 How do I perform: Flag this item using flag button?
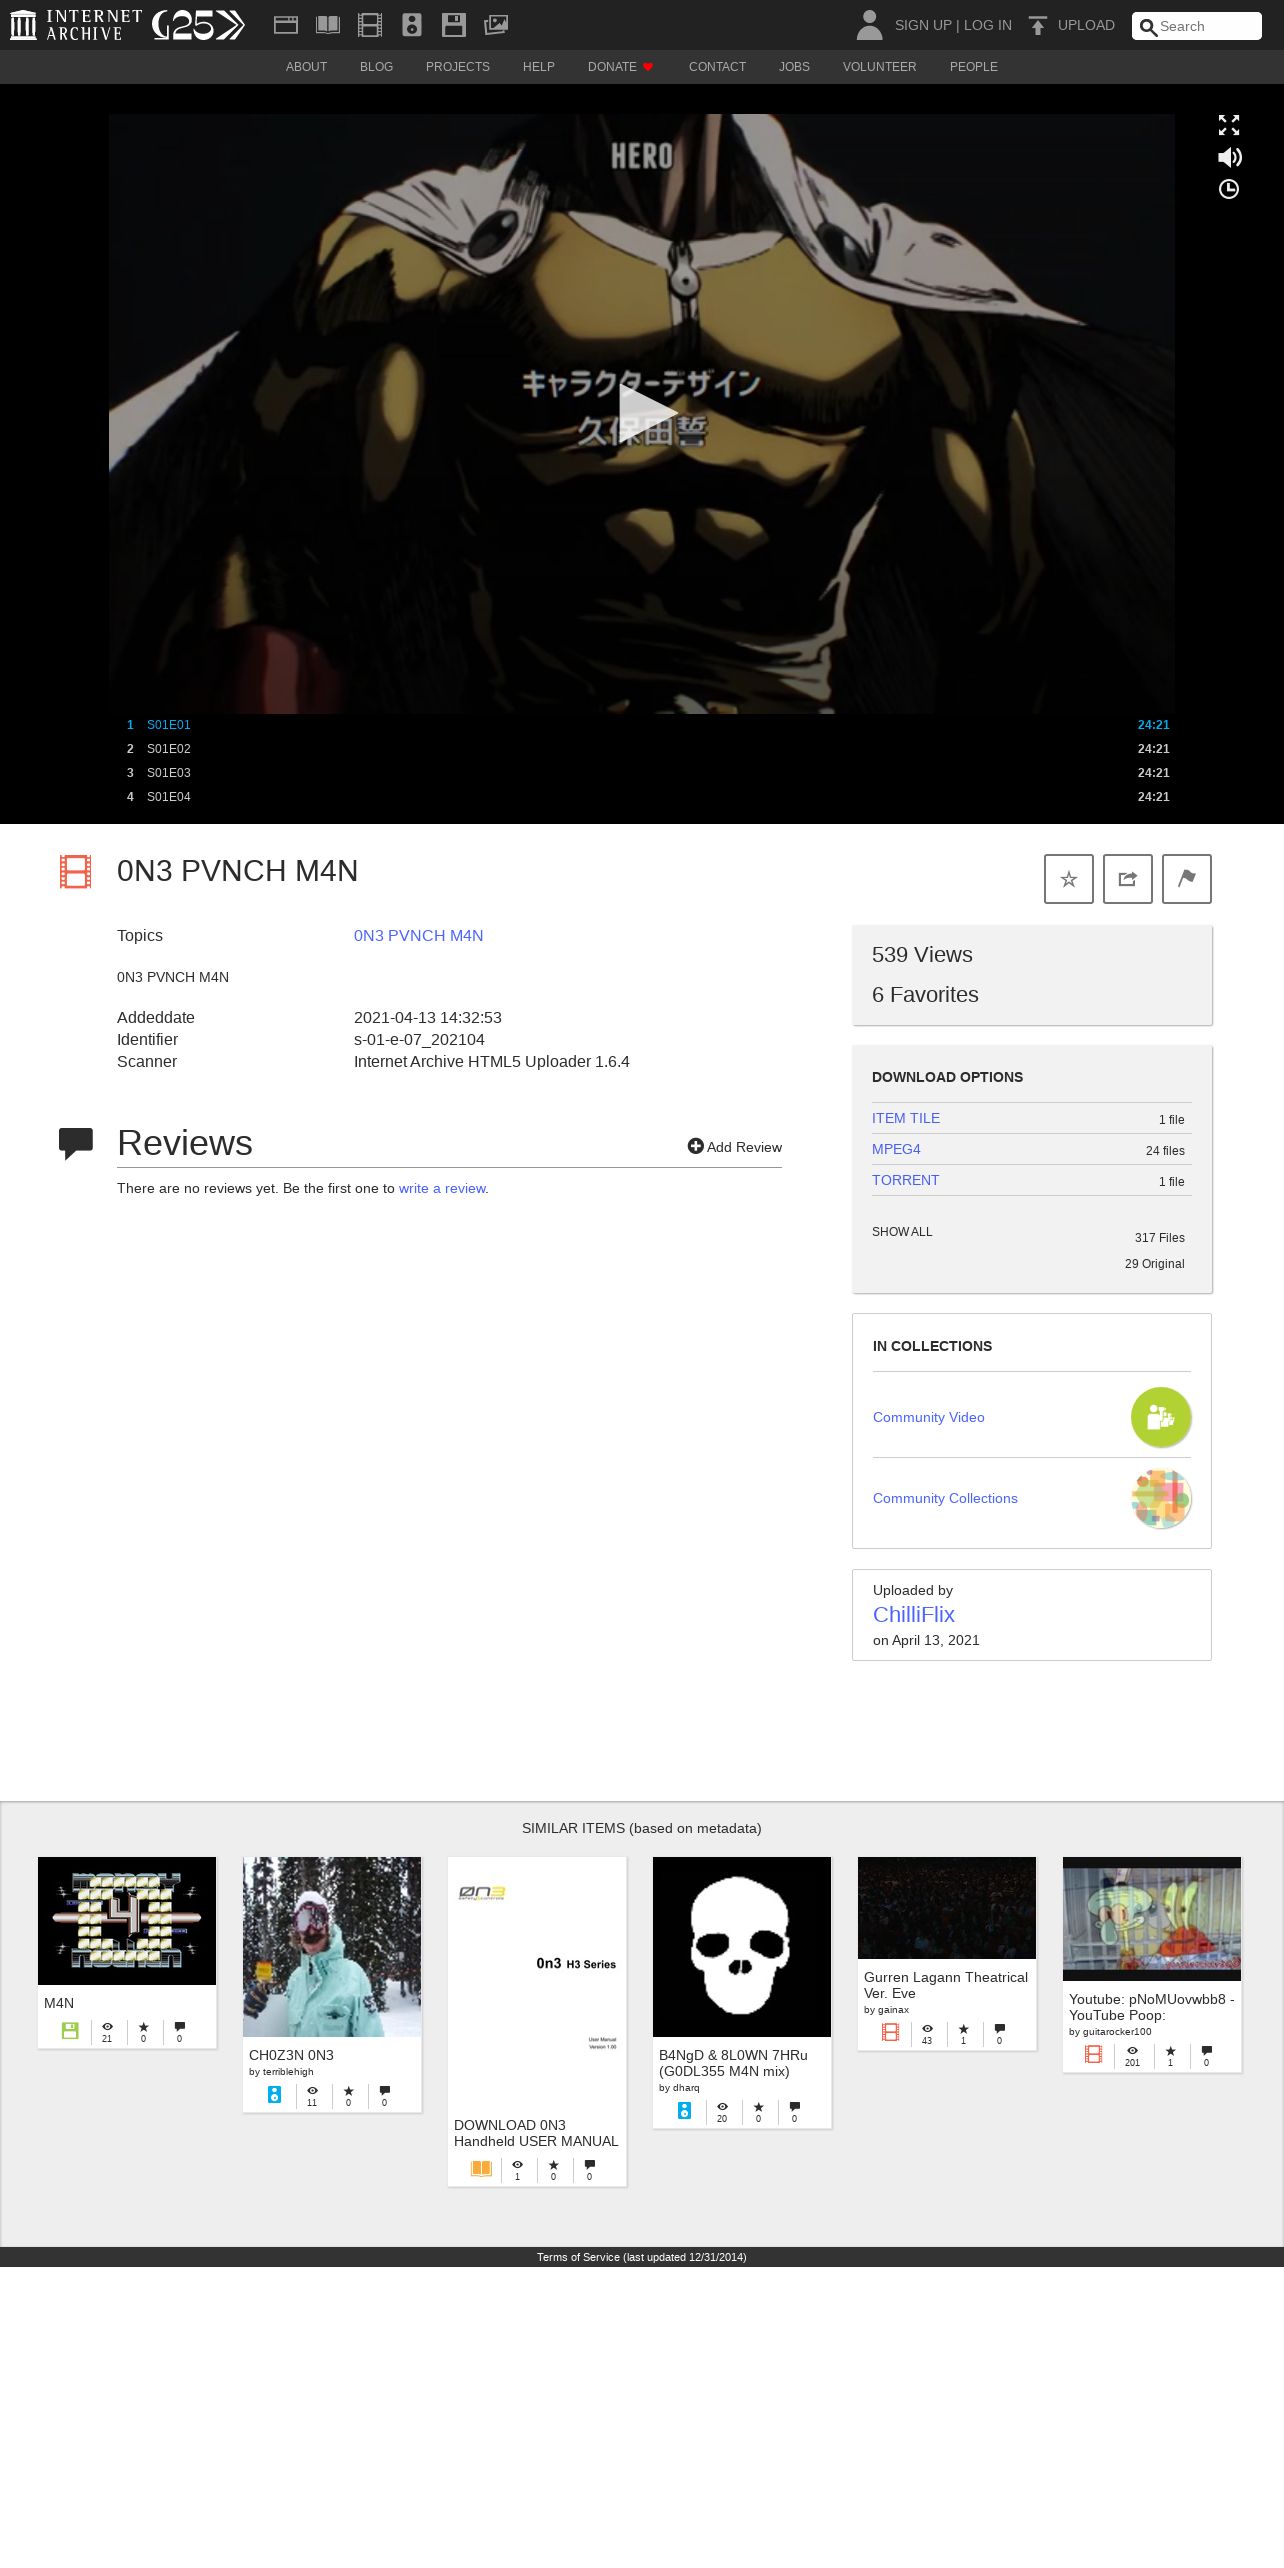click(x=1187, y=879)
